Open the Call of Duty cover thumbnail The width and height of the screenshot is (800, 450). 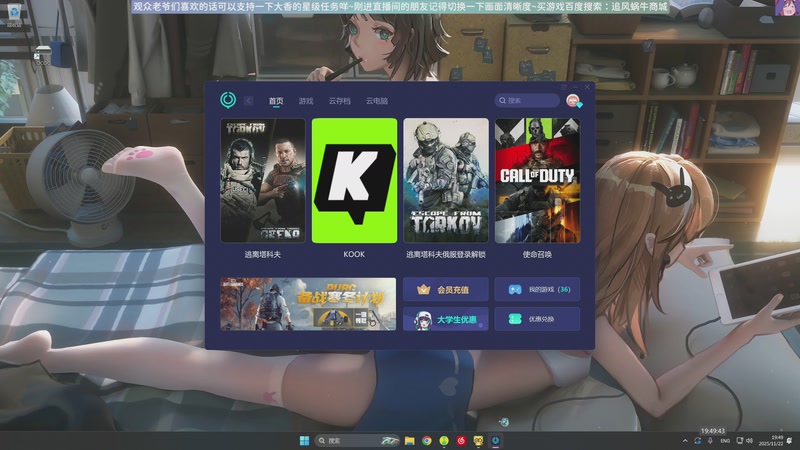point(537,181)
